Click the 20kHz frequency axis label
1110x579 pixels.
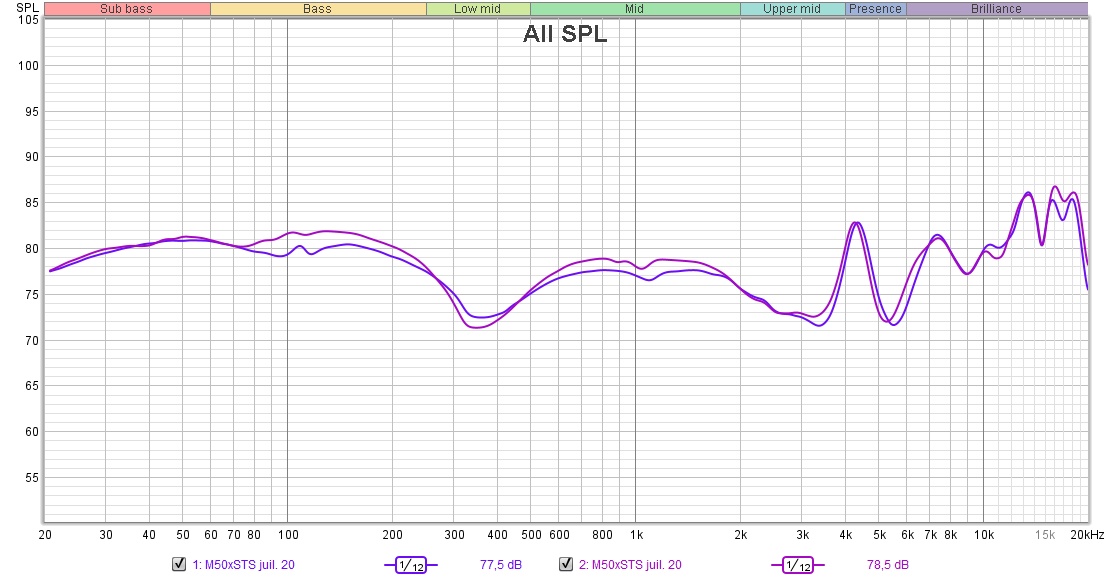pyautogui.click(x=1087, y=535)
